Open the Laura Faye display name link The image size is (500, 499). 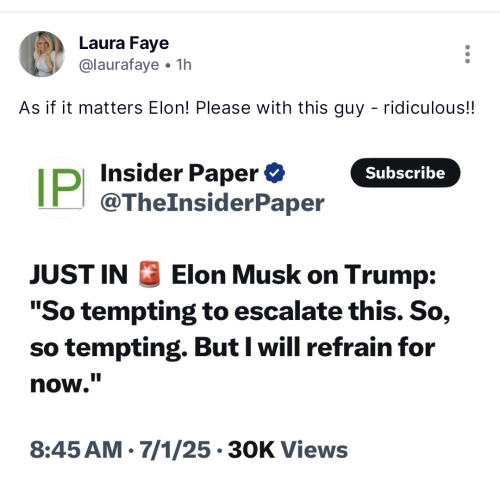pos(124,43)
